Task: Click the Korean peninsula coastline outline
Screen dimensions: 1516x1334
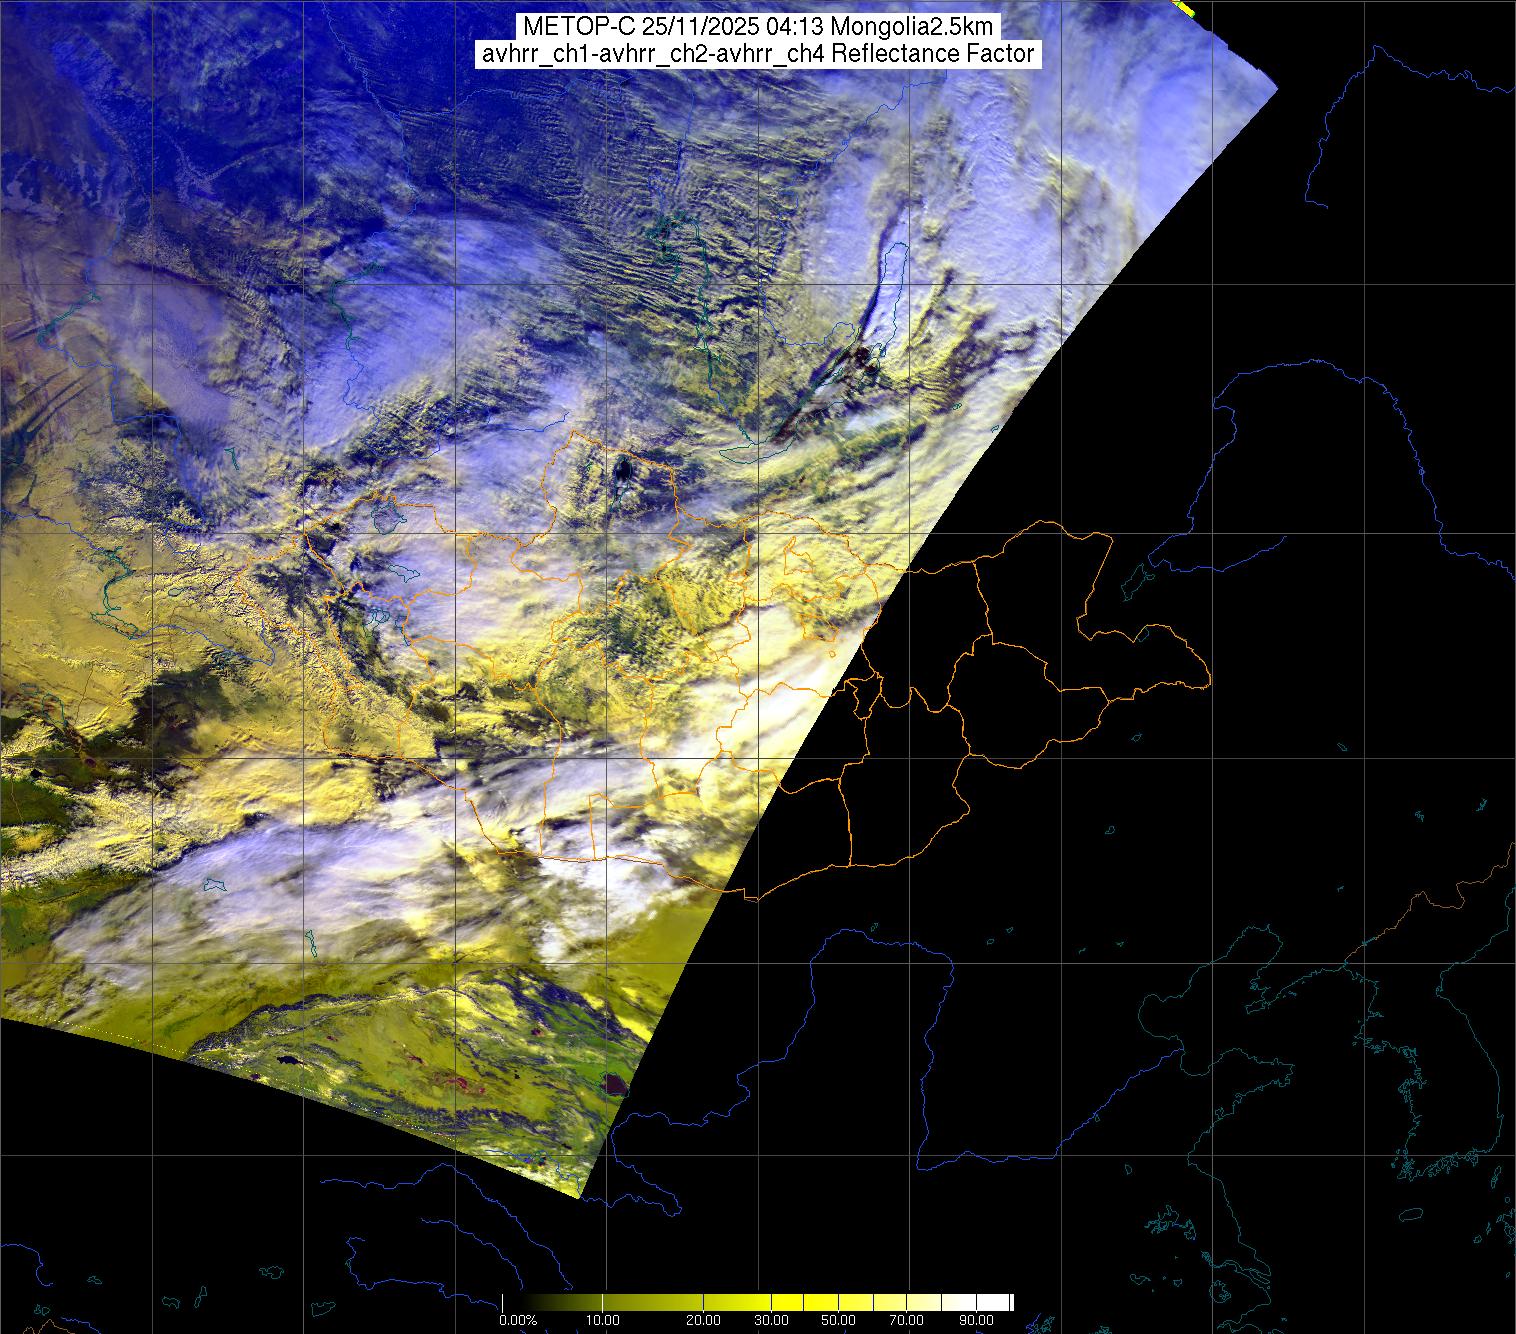Action: pyautogui.click(x=1420, y=1080)
